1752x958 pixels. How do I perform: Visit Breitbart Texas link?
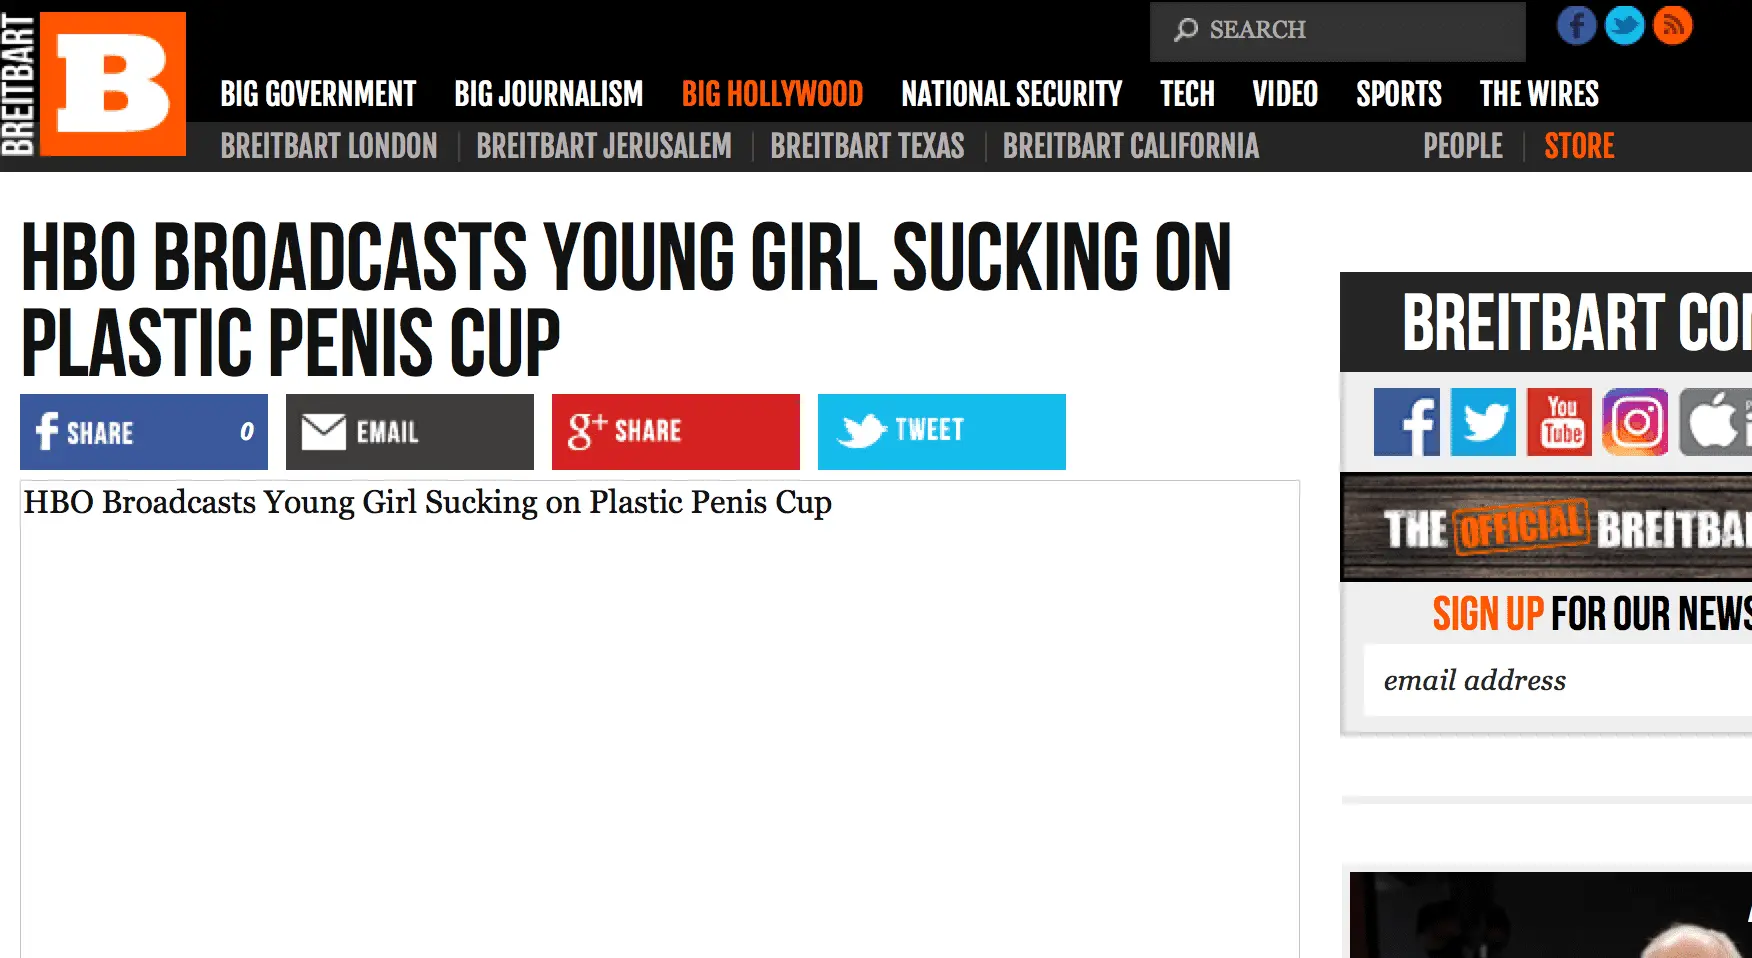pyautogui.click(x=867, y=146)
